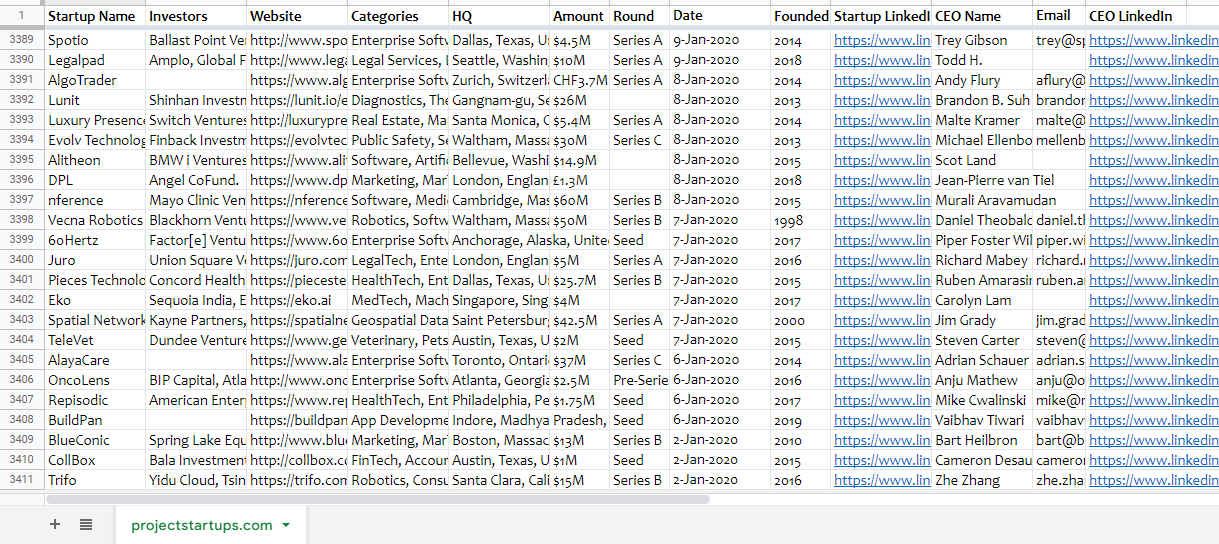1219x544 pixels.
Task: Click the nference startup name cell
Action: click(x=95, y=200)
